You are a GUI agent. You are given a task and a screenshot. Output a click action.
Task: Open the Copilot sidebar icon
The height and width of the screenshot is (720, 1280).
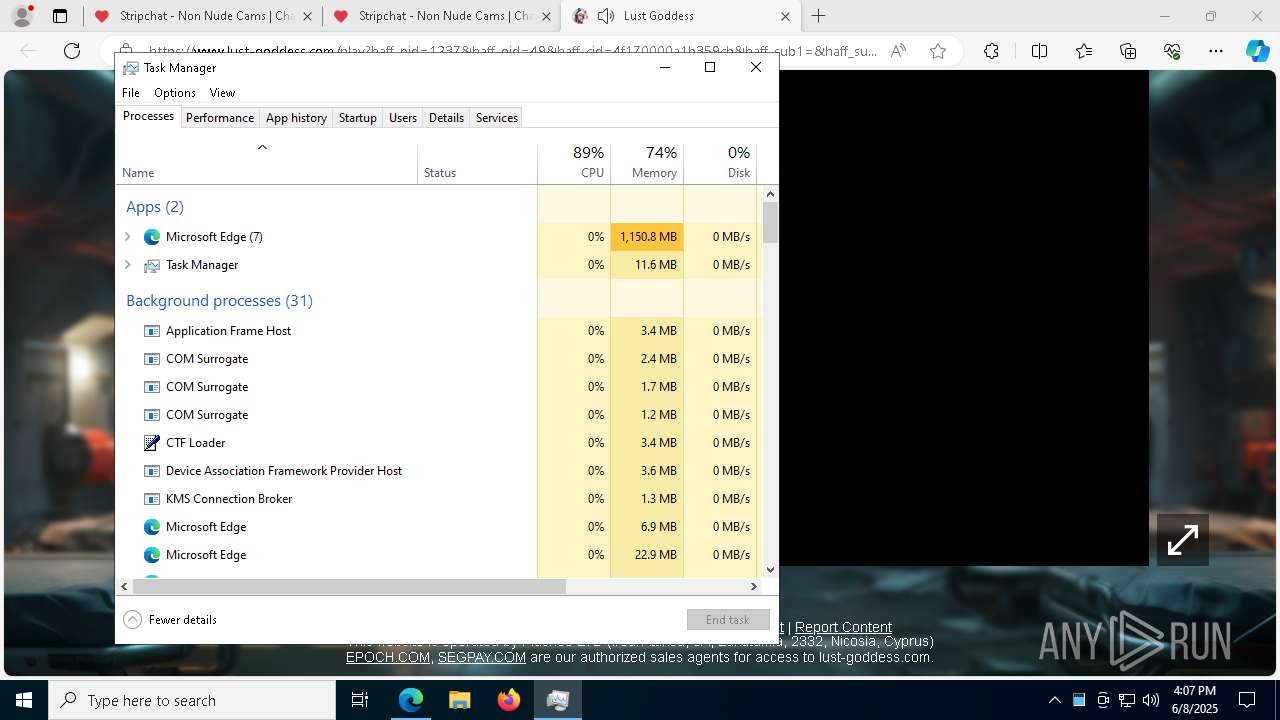1257,51
